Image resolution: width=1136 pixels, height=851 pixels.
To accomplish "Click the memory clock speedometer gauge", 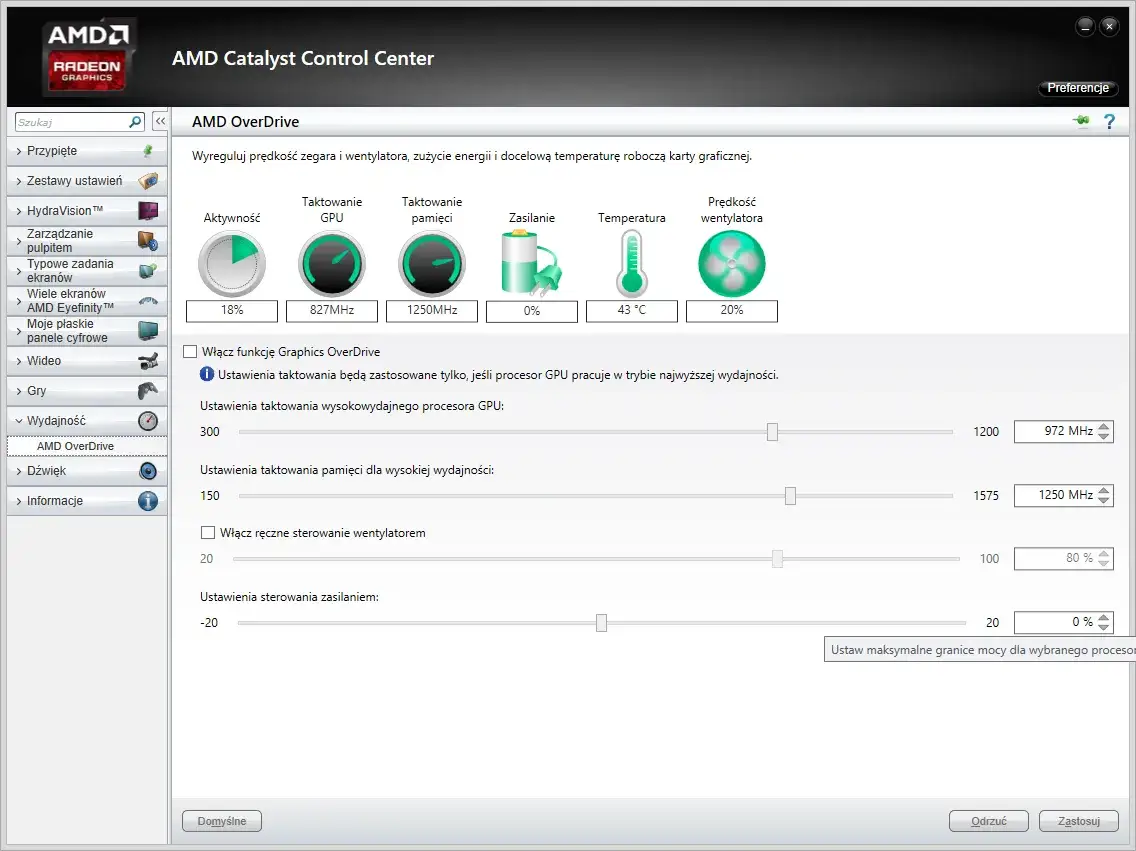I will [x=432, y=264].
